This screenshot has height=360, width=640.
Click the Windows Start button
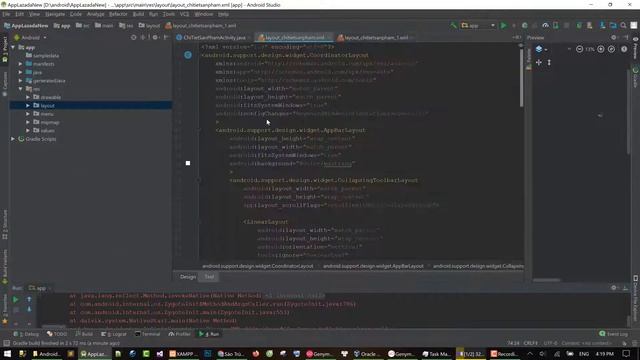[x=7, y=354]
